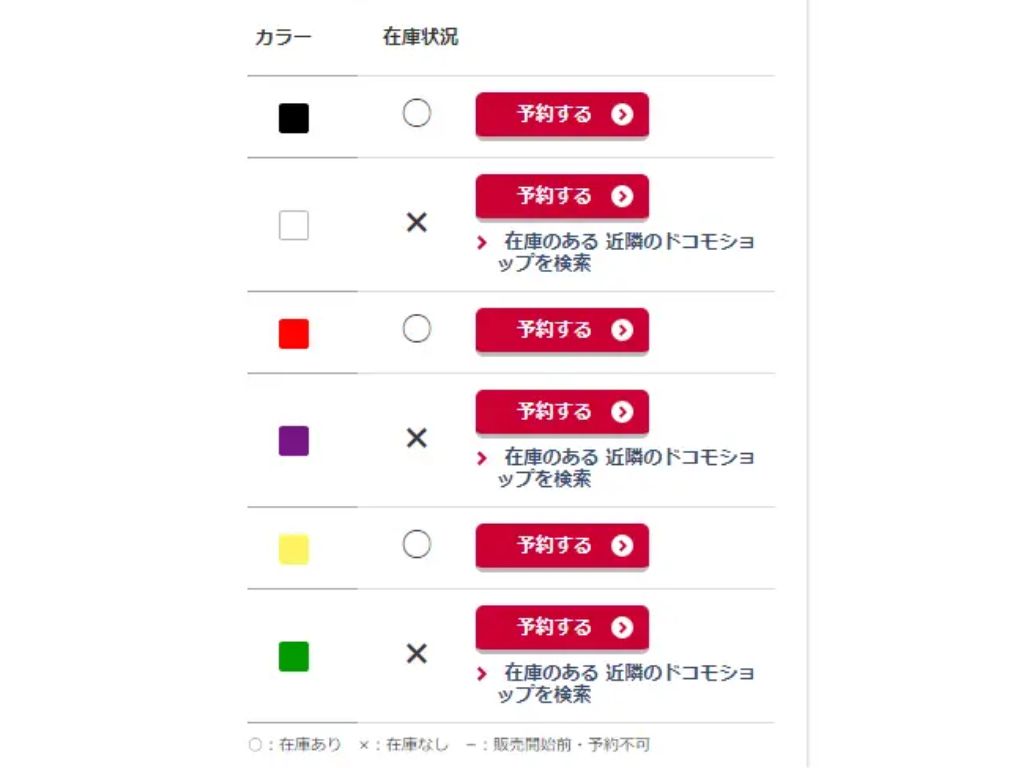Click out-of-stock X icon in purple row

[417, 438]
